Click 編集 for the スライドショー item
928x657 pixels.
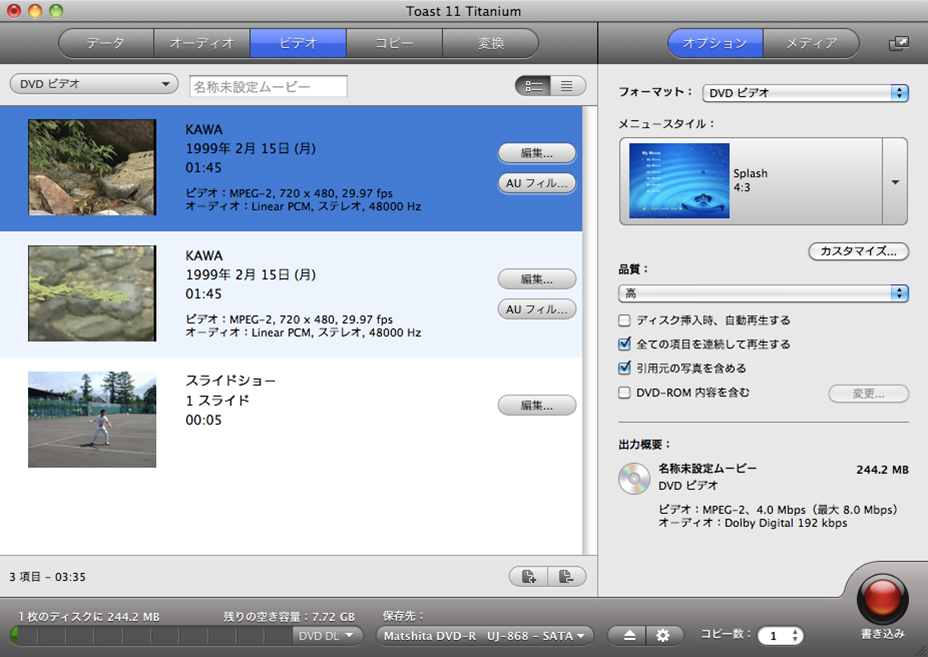(537, 405)
